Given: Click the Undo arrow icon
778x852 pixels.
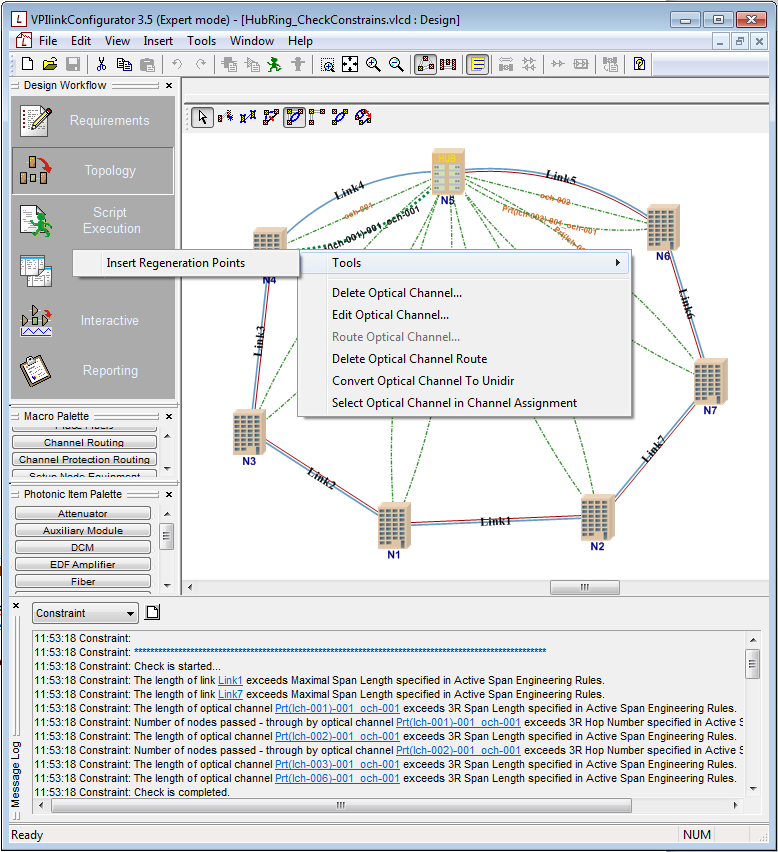Looking at the screenshot, I should 177,64.
